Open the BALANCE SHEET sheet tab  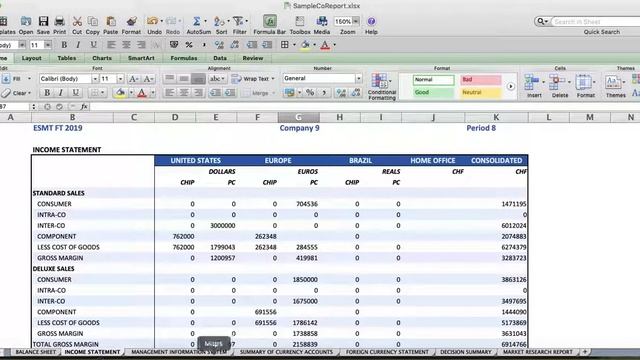coord(36,352)
